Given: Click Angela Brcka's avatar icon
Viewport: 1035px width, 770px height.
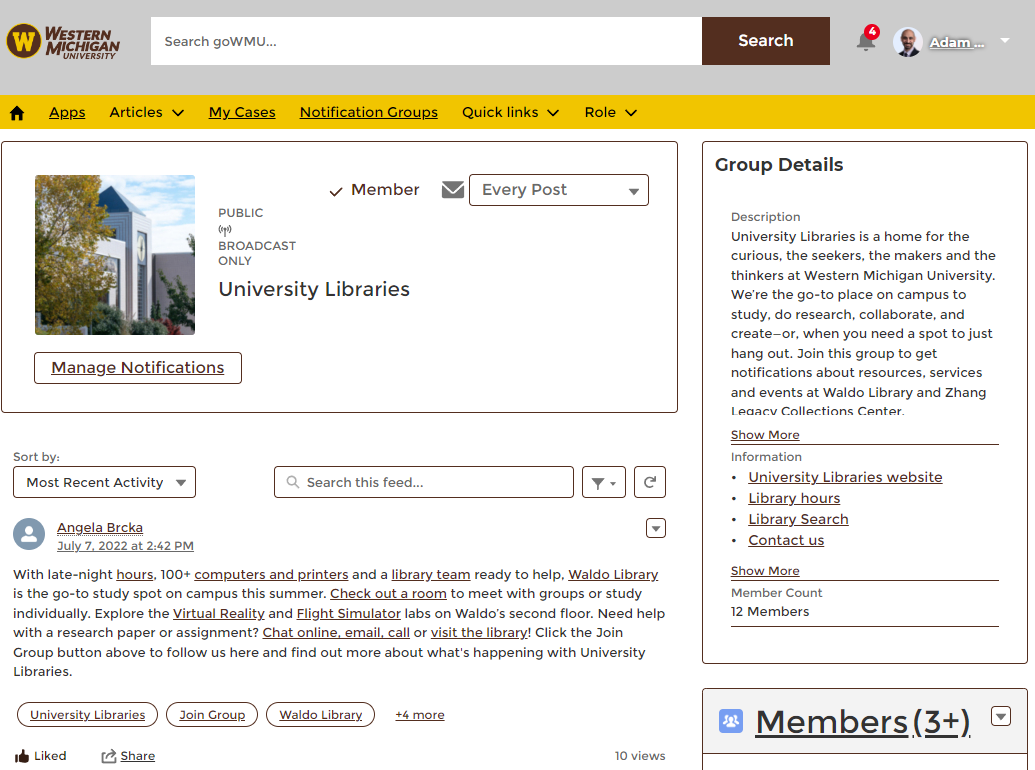Looking at the screenshot, I should point(29,534).
